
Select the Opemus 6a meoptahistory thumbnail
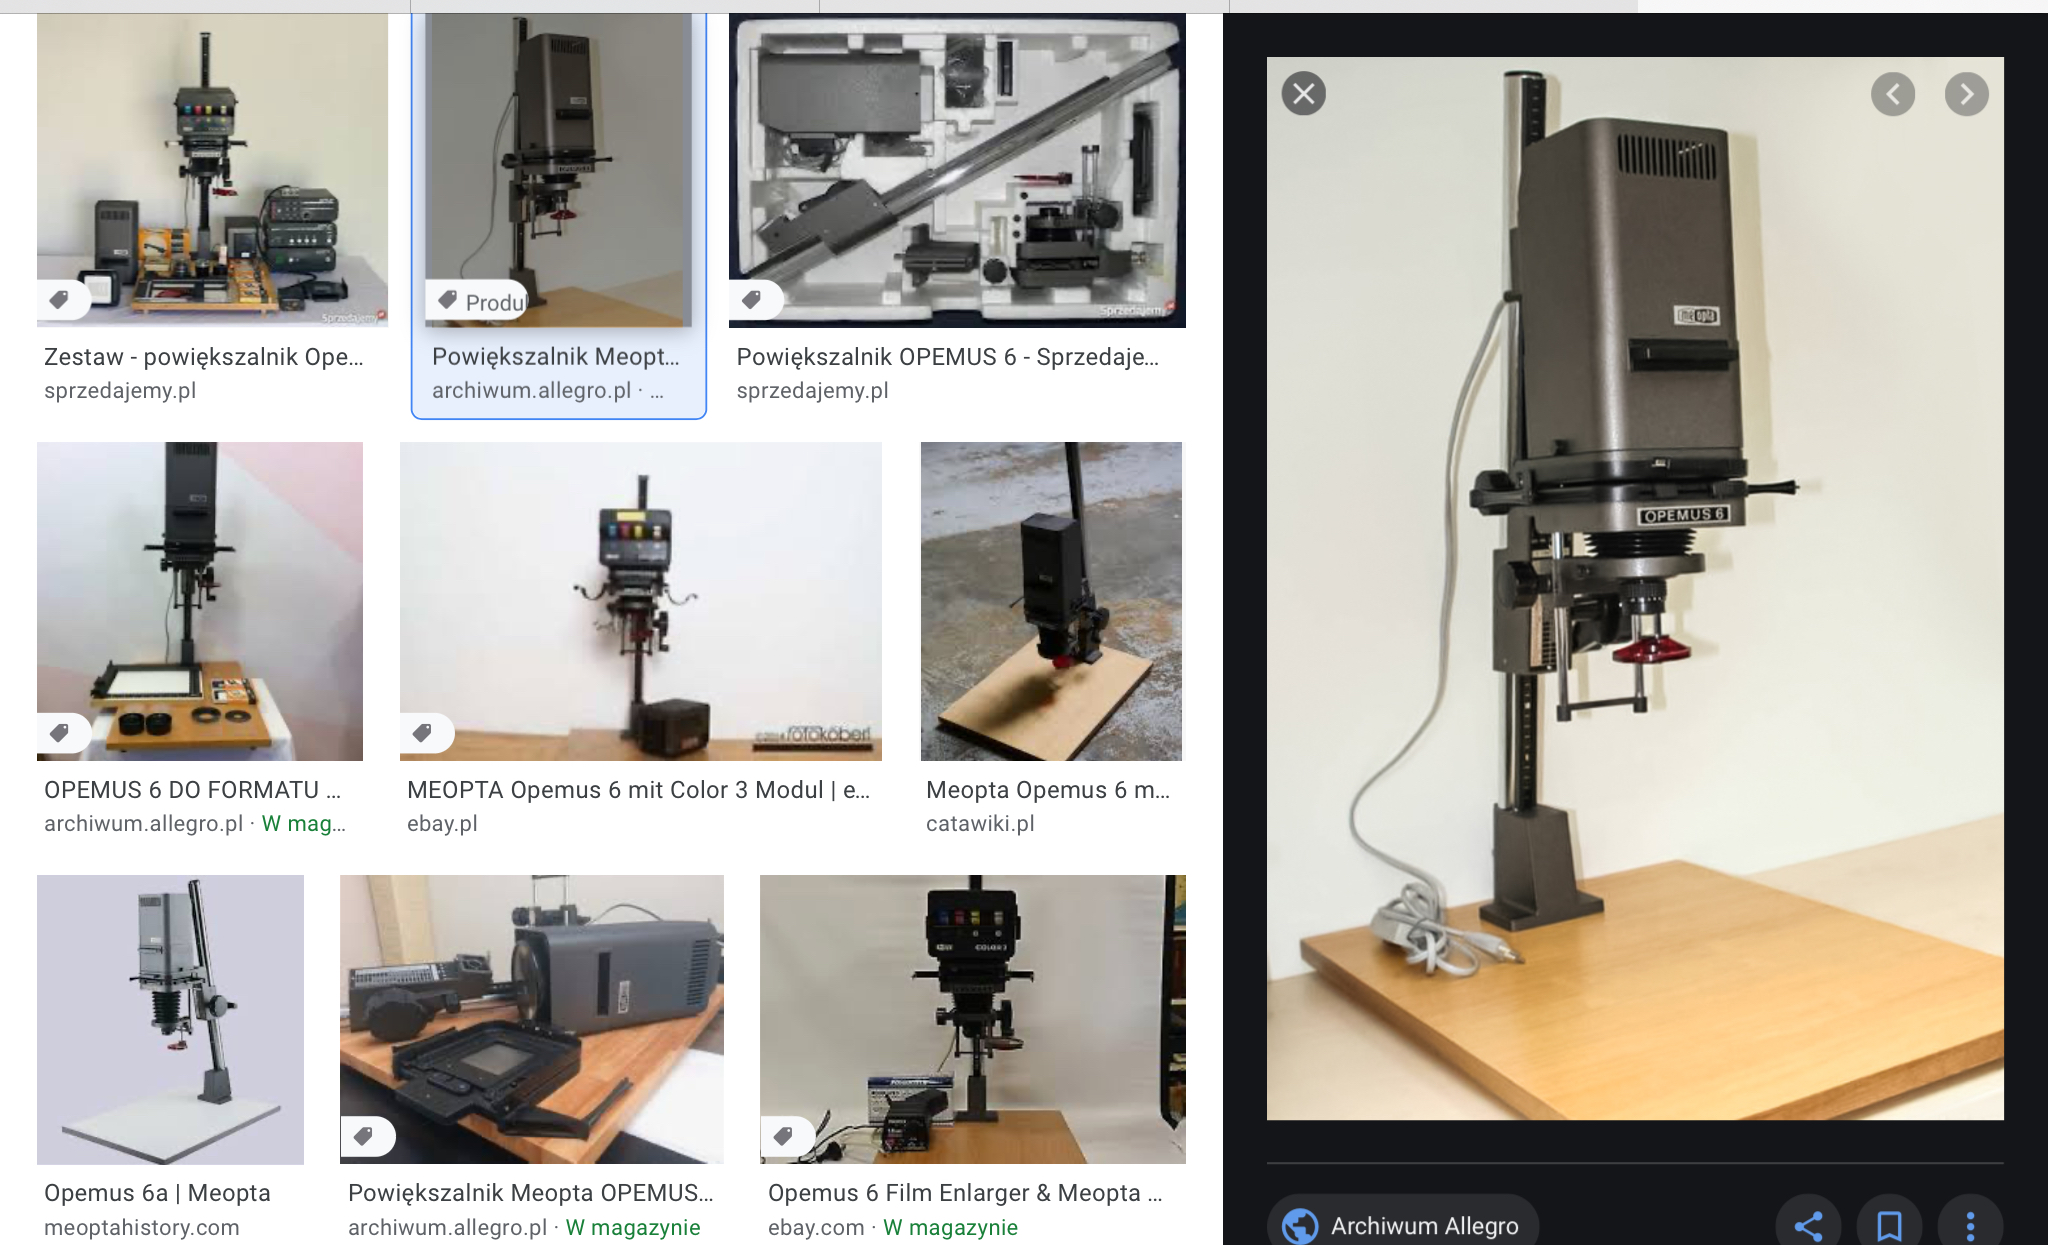pos(170,1018)
